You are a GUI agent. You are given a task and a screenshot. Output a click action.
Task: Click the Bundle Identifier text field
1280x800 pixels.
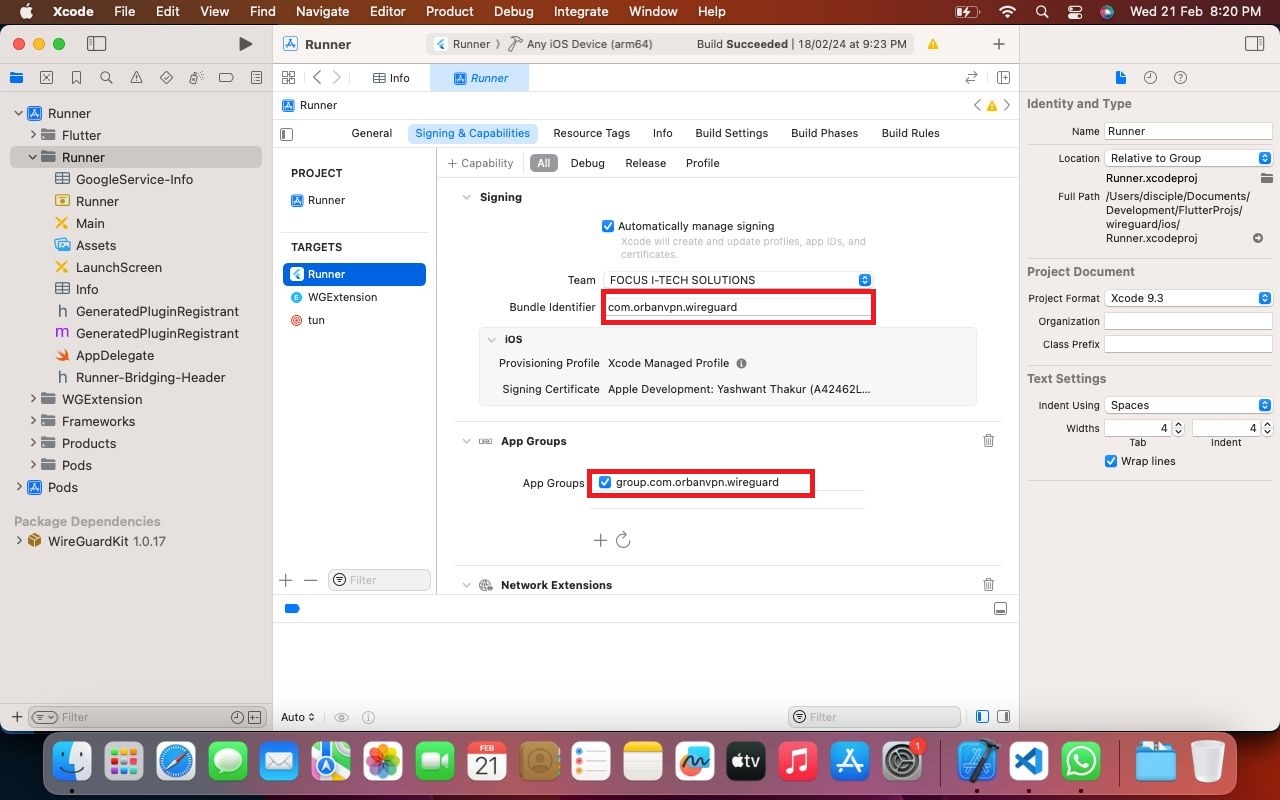[738, 307]
